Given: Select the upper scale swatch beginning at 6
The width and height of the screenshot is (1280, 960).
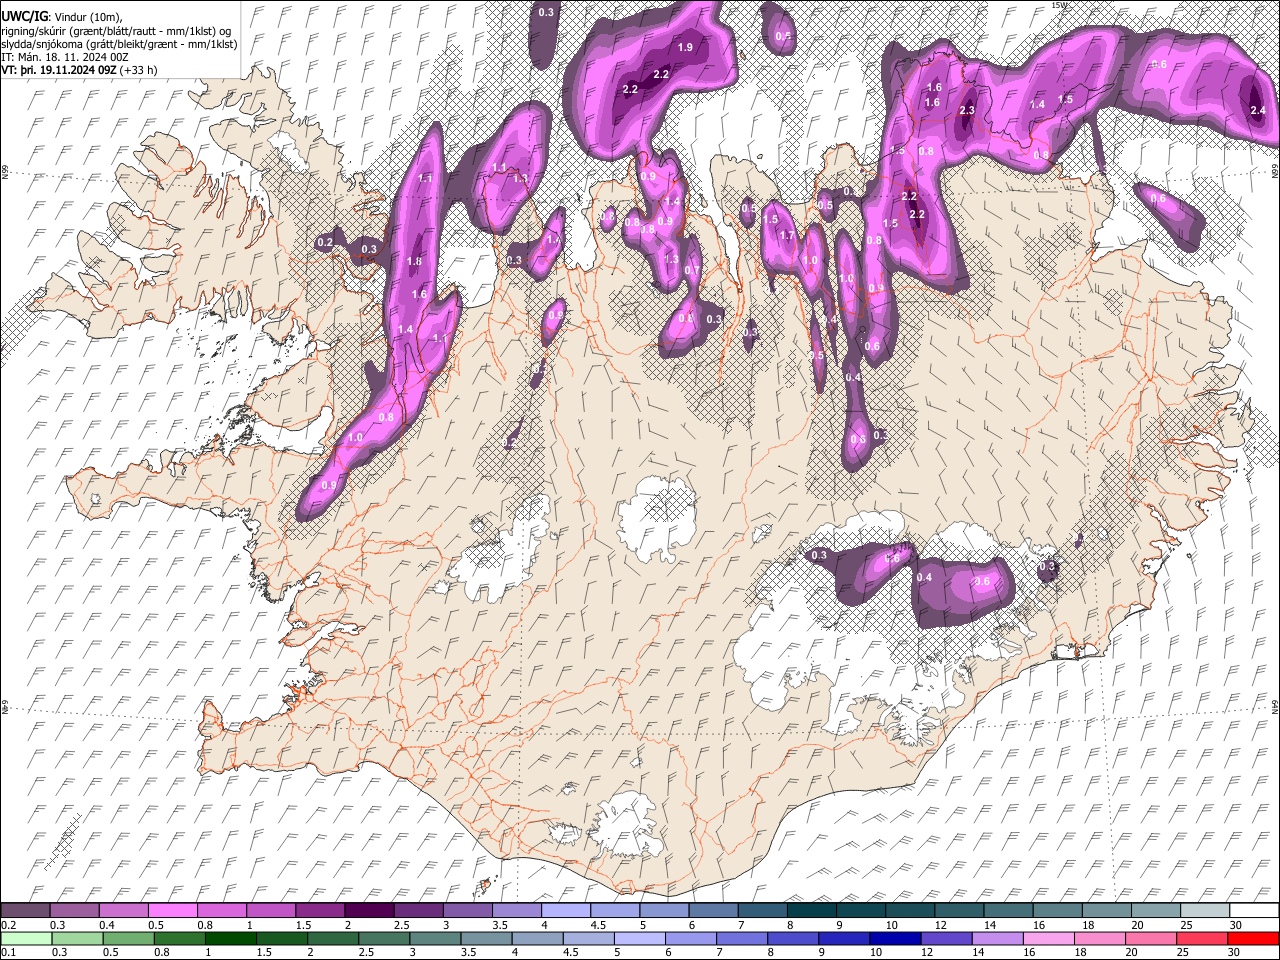Looking at the screenshot, I should point(713,911).
